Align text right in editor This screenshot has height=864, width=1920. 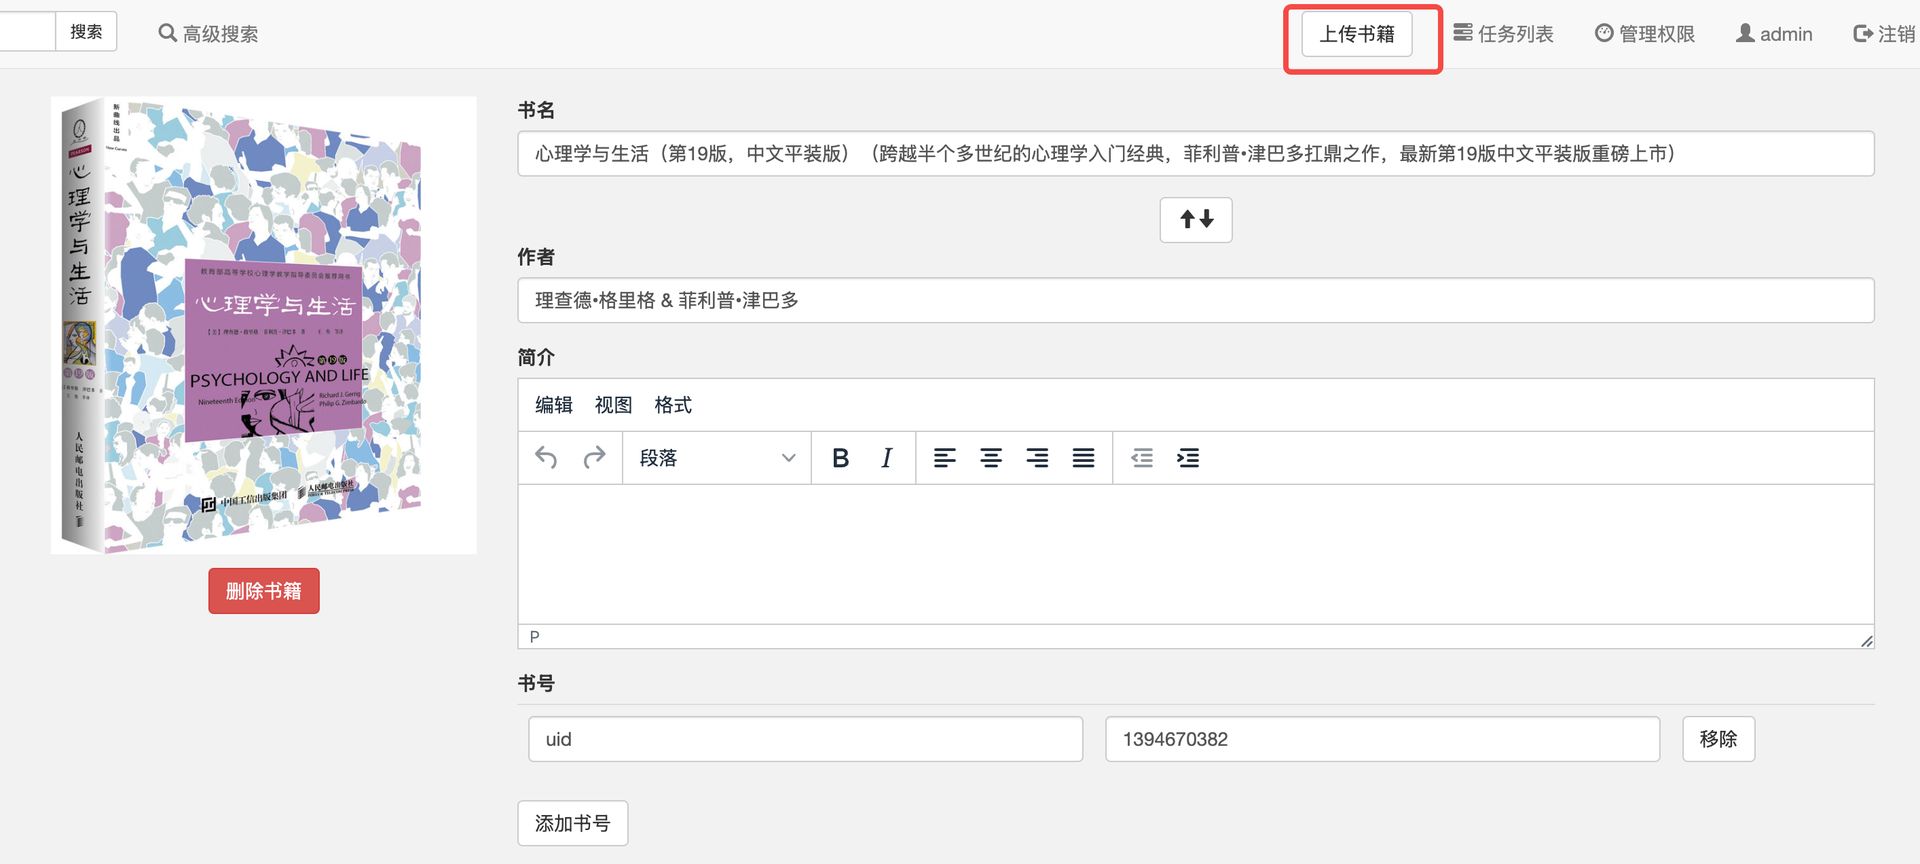pos(1037,458)
